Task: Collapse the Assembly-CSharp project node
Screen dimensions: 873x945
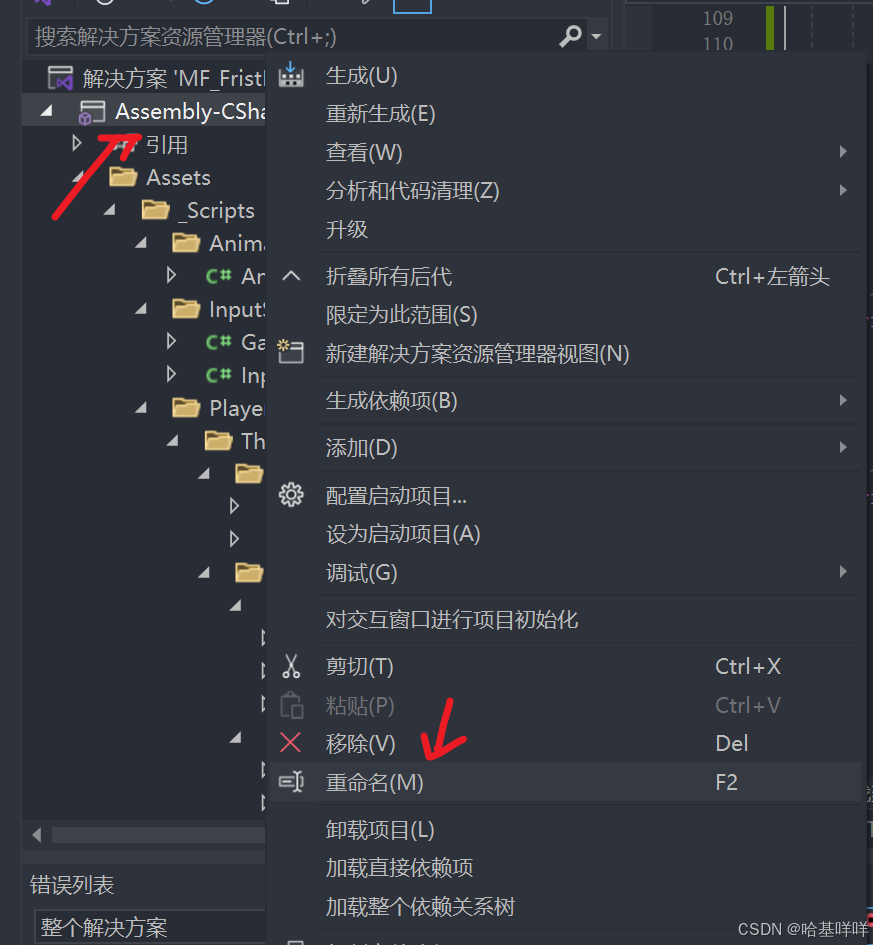Action: pos(46,111)
